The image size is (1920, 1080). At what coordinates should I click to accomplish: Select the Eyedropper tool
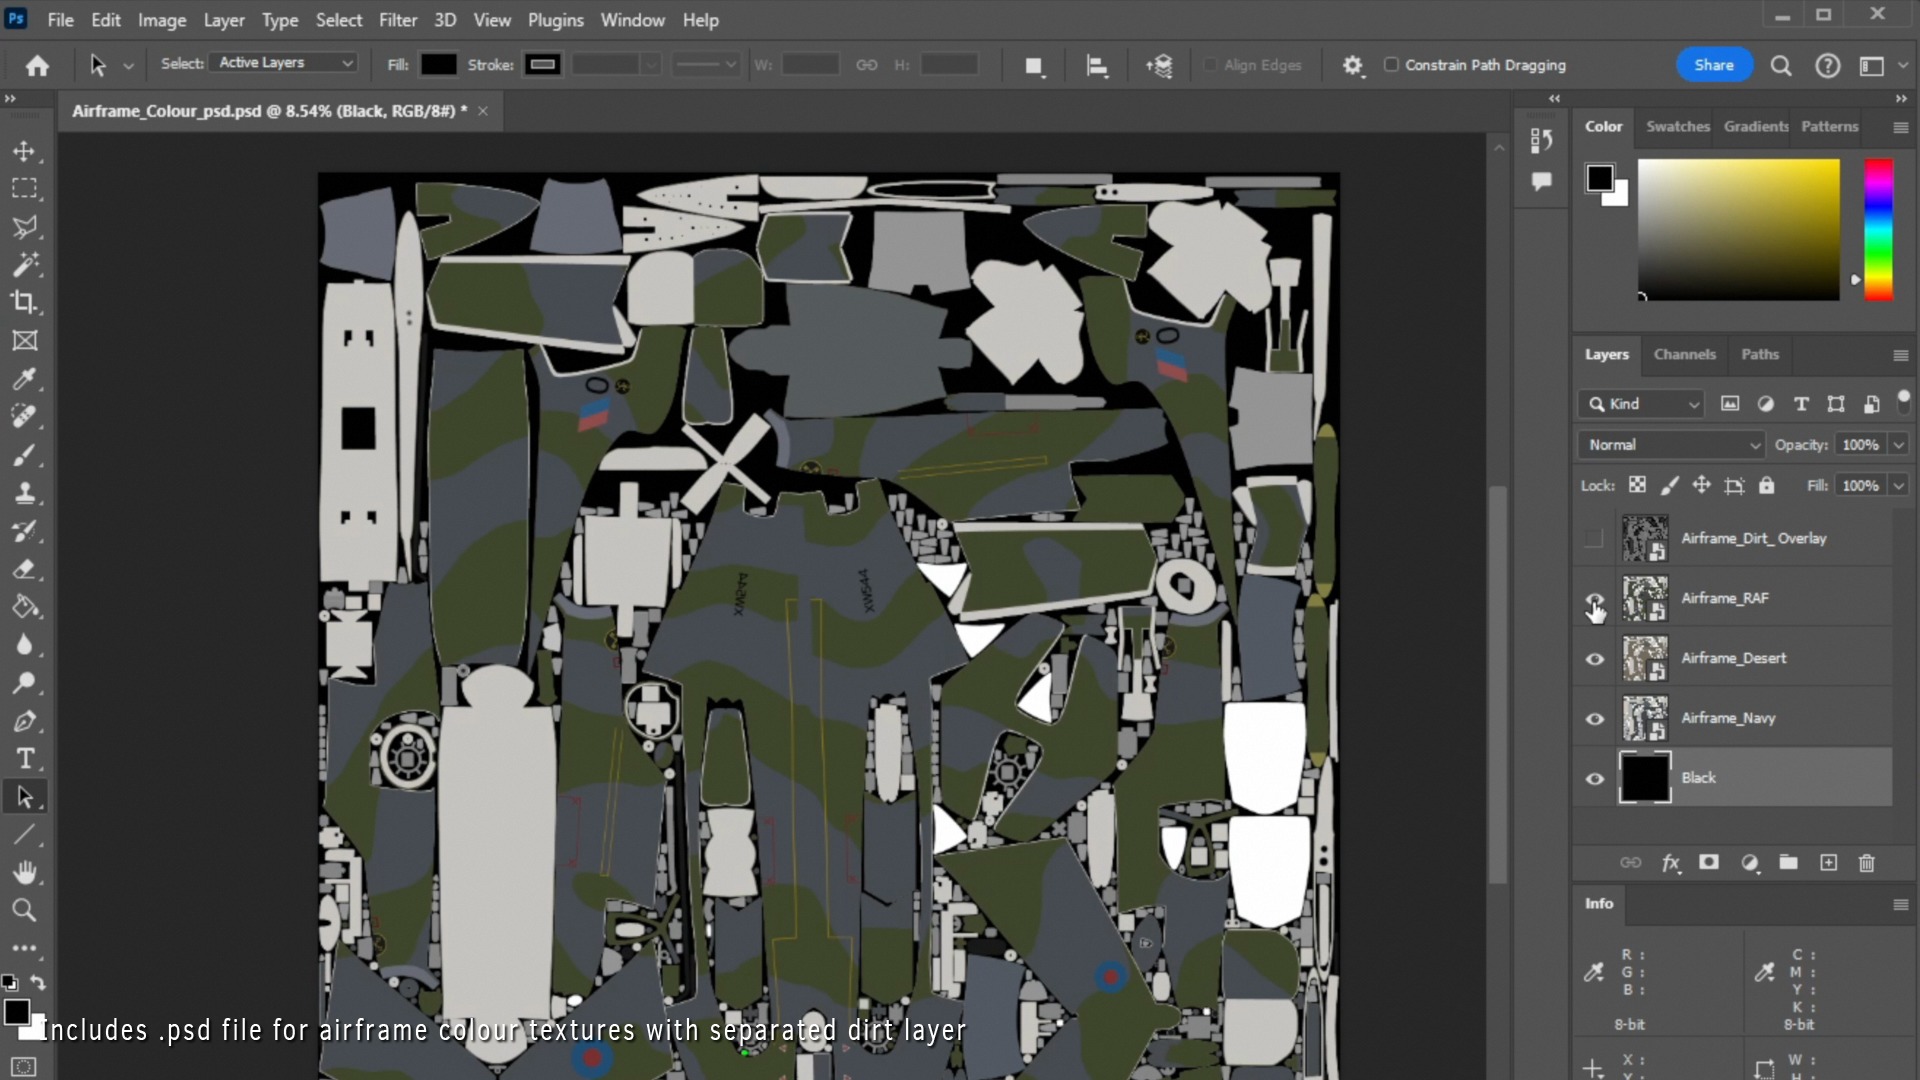coord(24,379)
